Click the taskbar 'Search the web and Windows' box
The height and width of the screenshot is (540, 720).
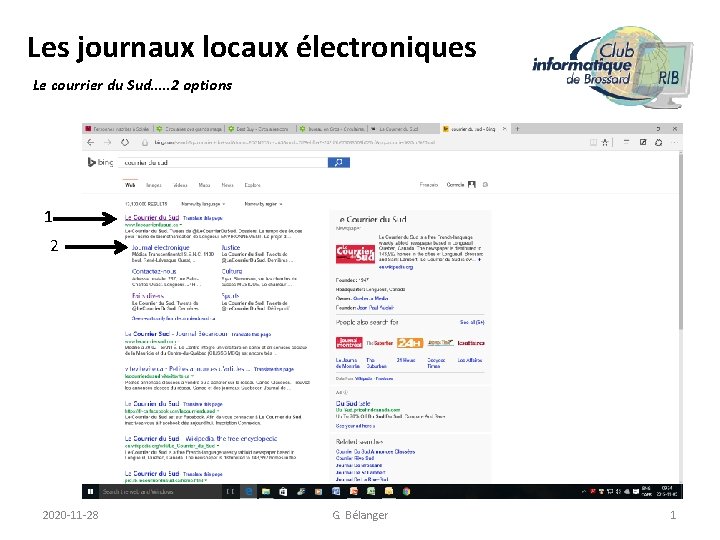pos(161,491)
